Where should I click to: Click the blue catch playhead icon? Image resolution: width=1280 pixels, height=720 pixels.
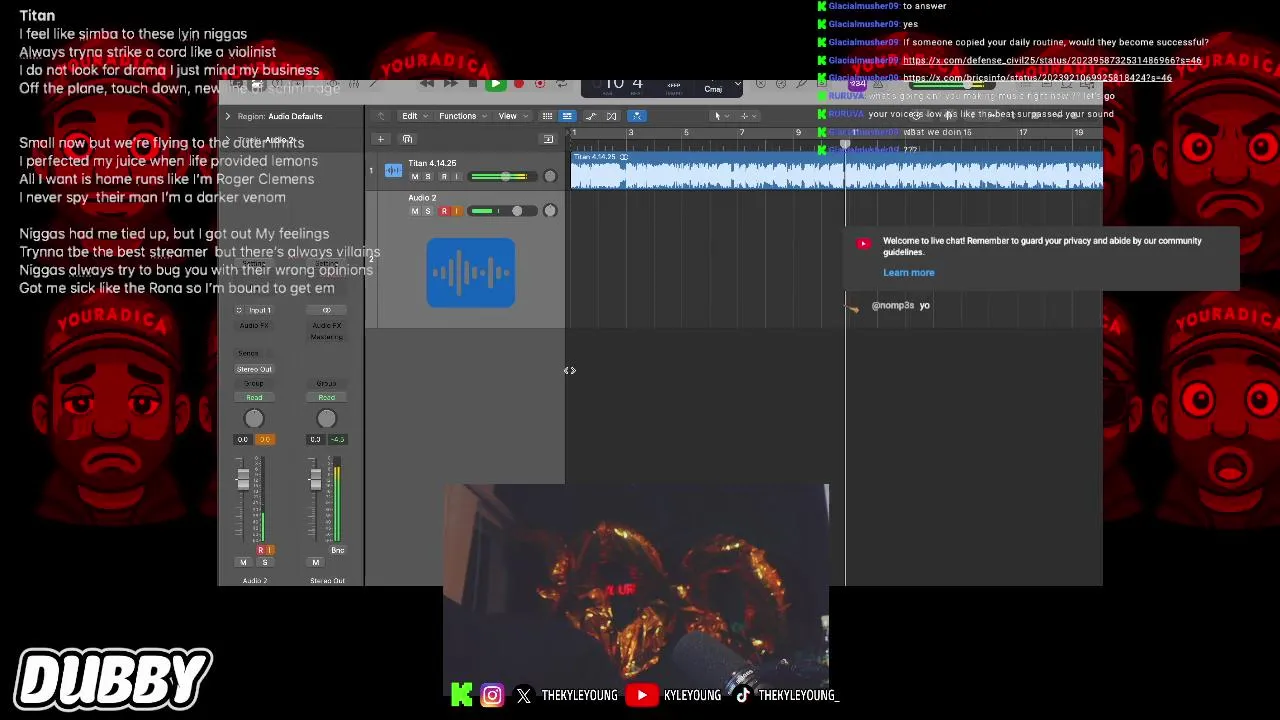636,116
